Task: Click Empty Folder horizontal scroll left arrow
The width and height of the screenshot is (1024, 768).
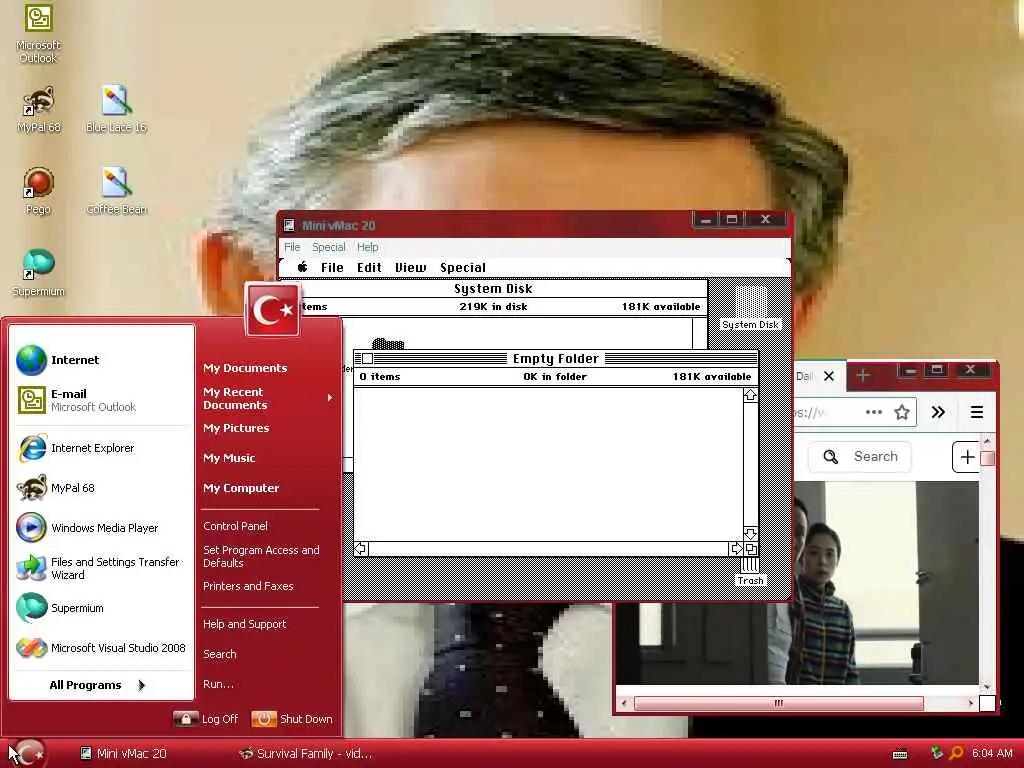Action: click(361, 549)
